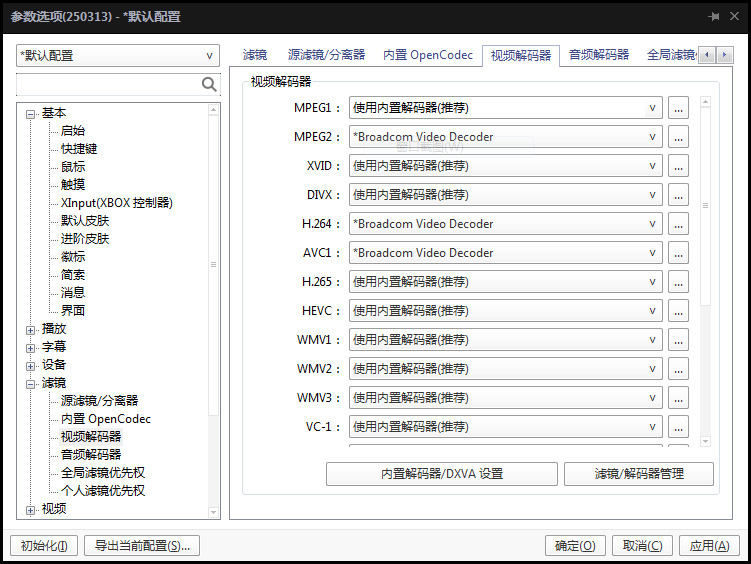Open XVID decoder settings ellipsis button

coord(678,166)
